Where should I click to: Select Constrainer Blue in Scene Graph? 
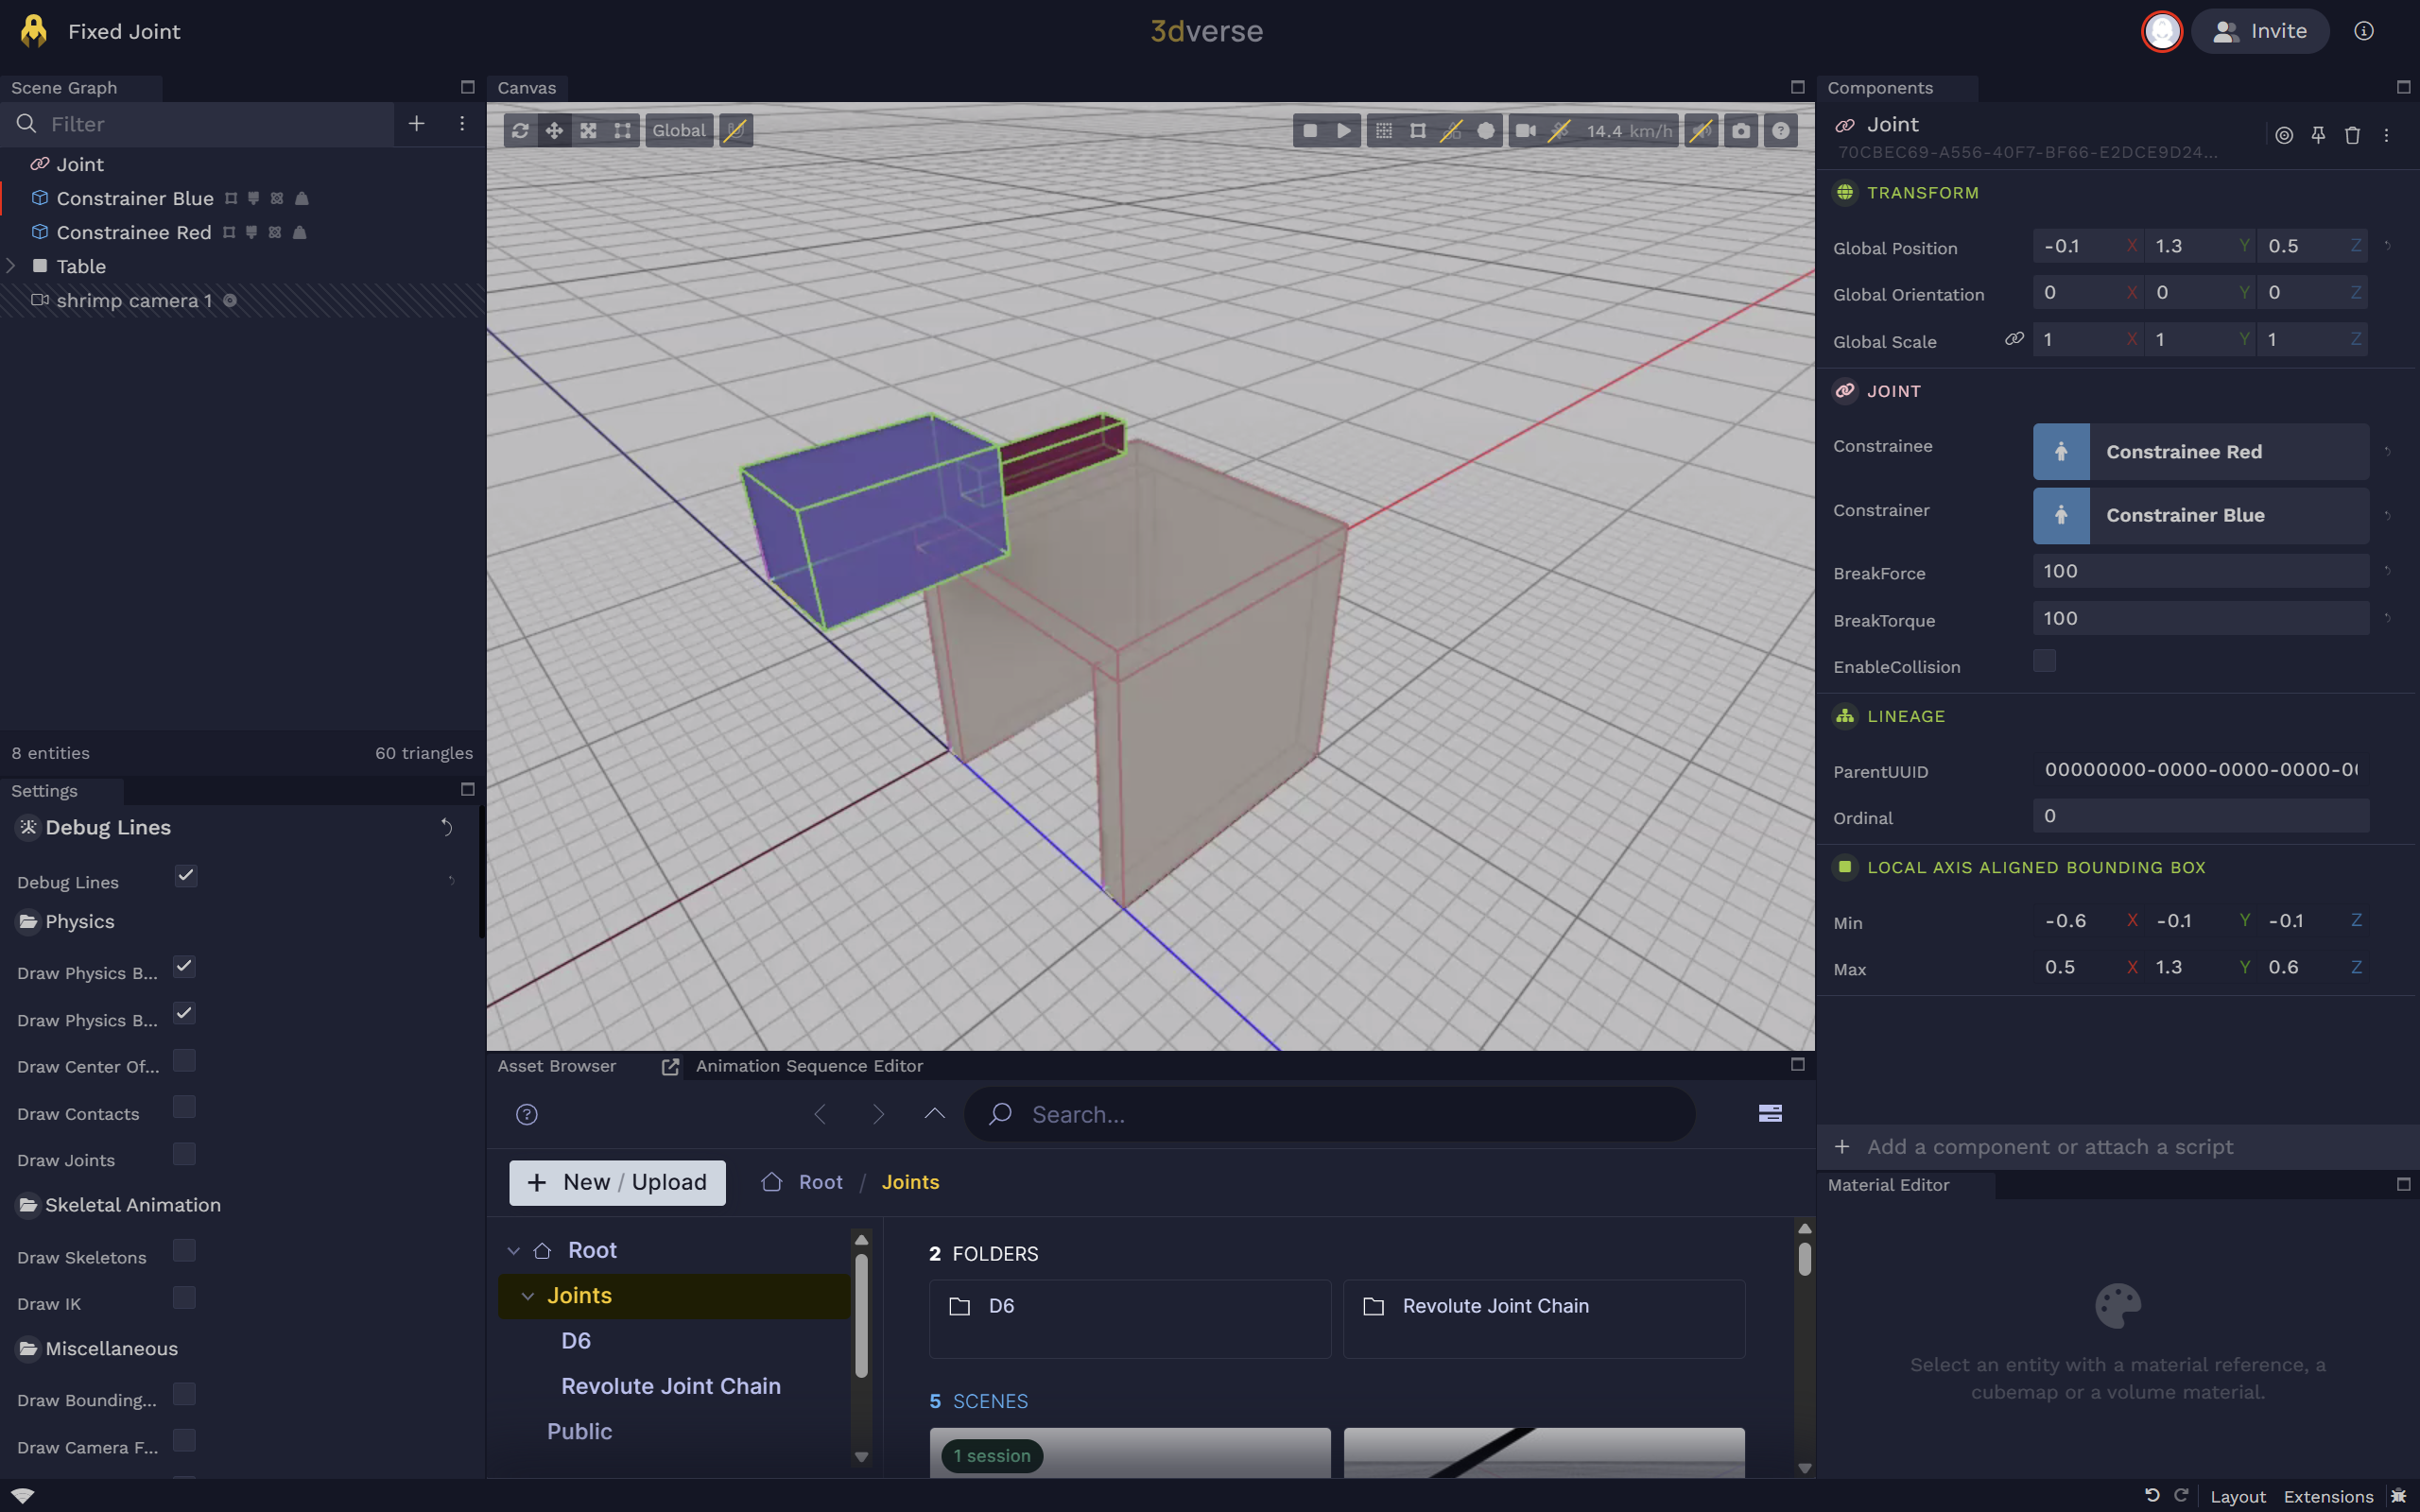pos(135,198)
